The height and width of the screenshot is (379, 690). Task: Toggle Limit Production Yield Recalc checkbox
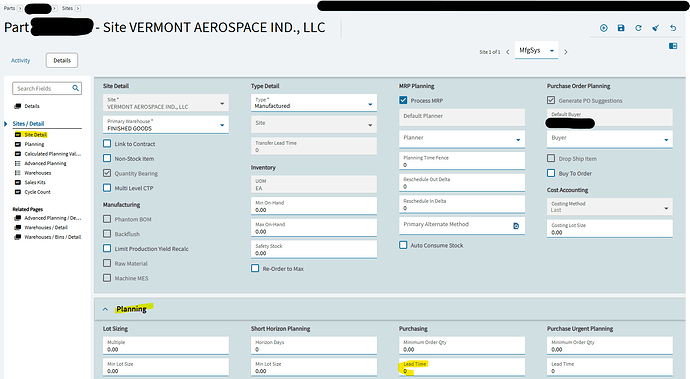(x=107, y=248)
